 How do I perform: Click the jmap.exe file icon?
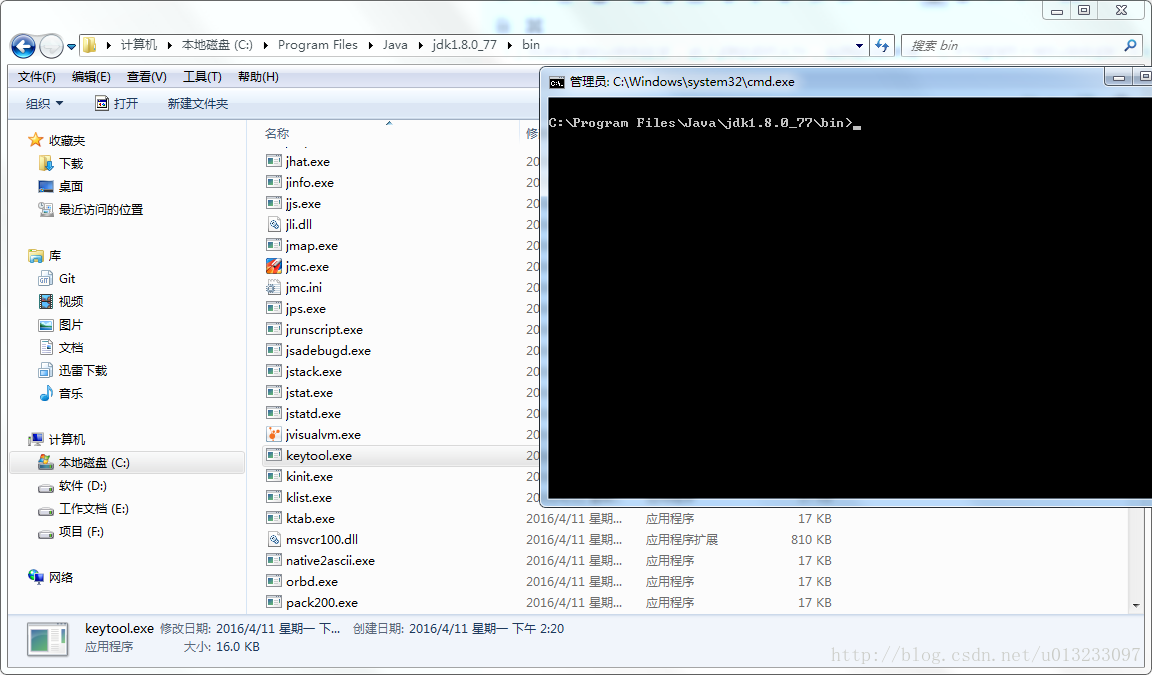274,245
